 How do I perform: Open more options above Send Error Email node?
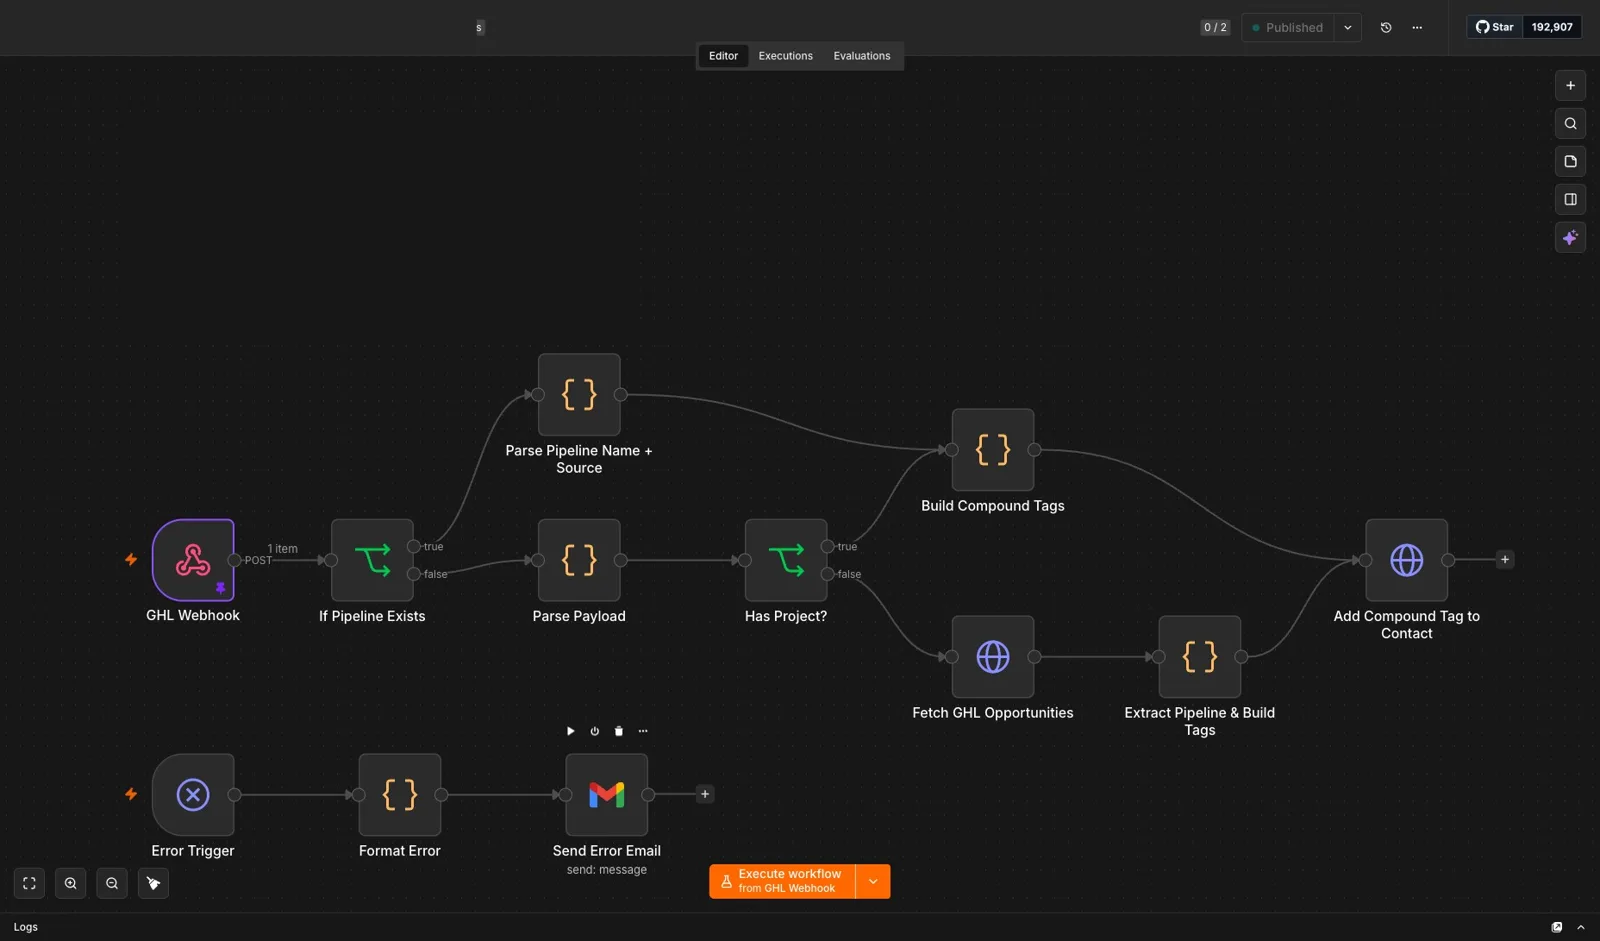click(x=643, y=731)
